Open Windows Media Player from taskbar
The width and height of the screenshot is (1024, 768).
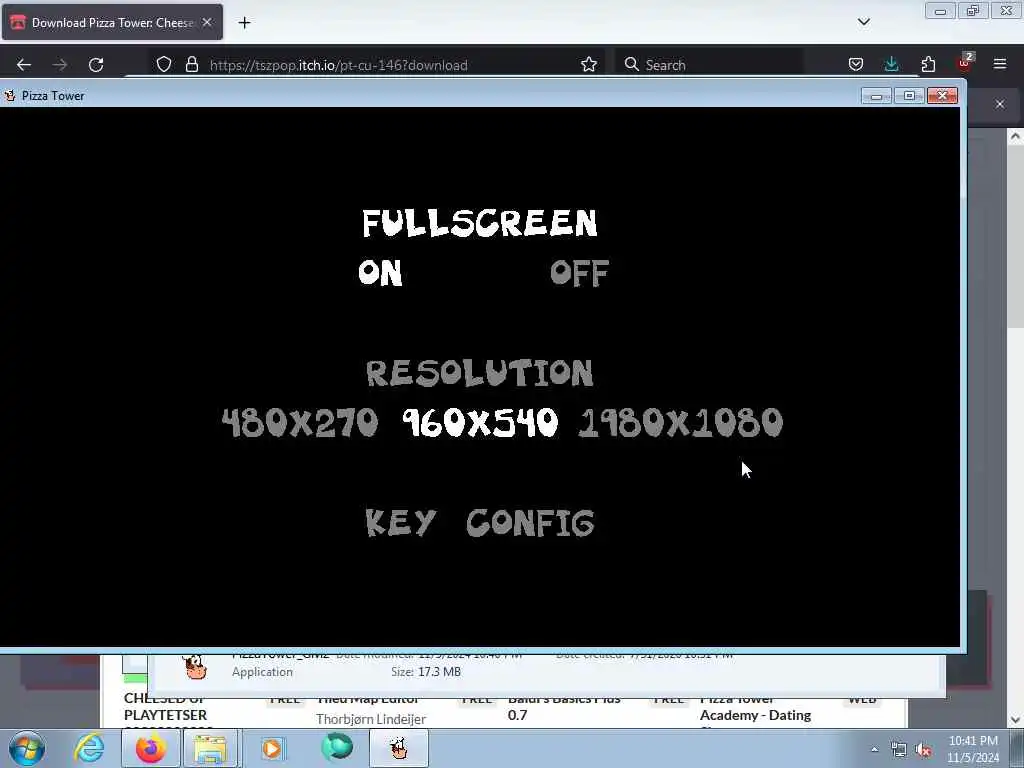tap(272, 748)
